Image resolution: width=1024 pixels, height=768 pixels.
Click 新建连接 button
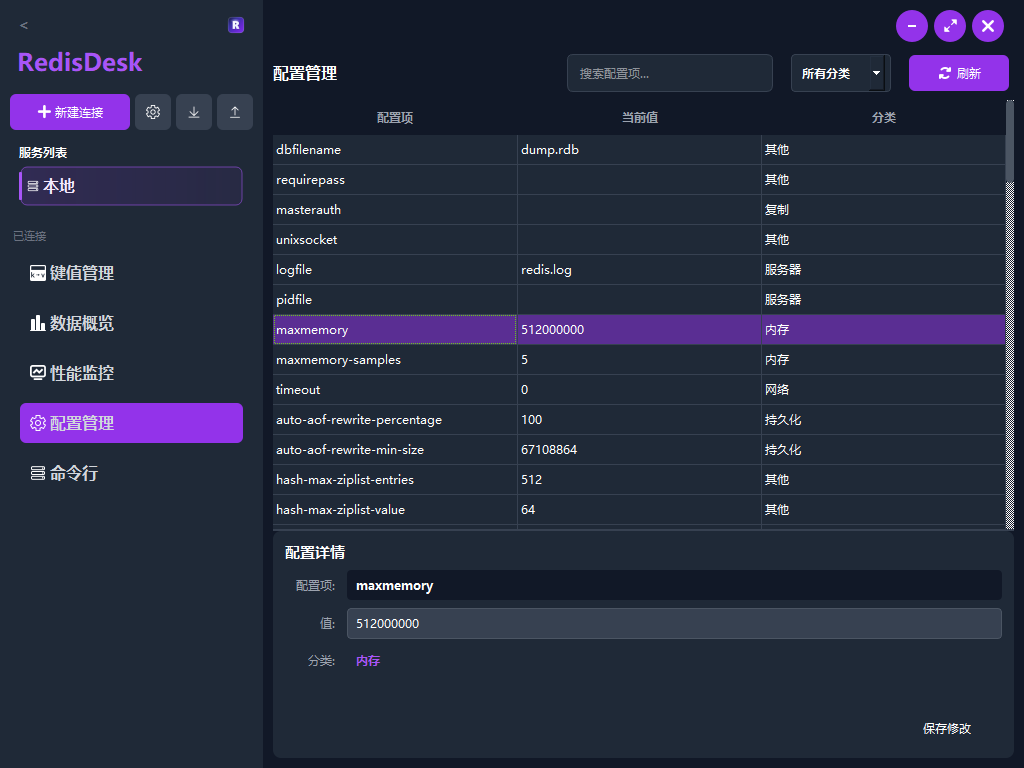[70, 112]
